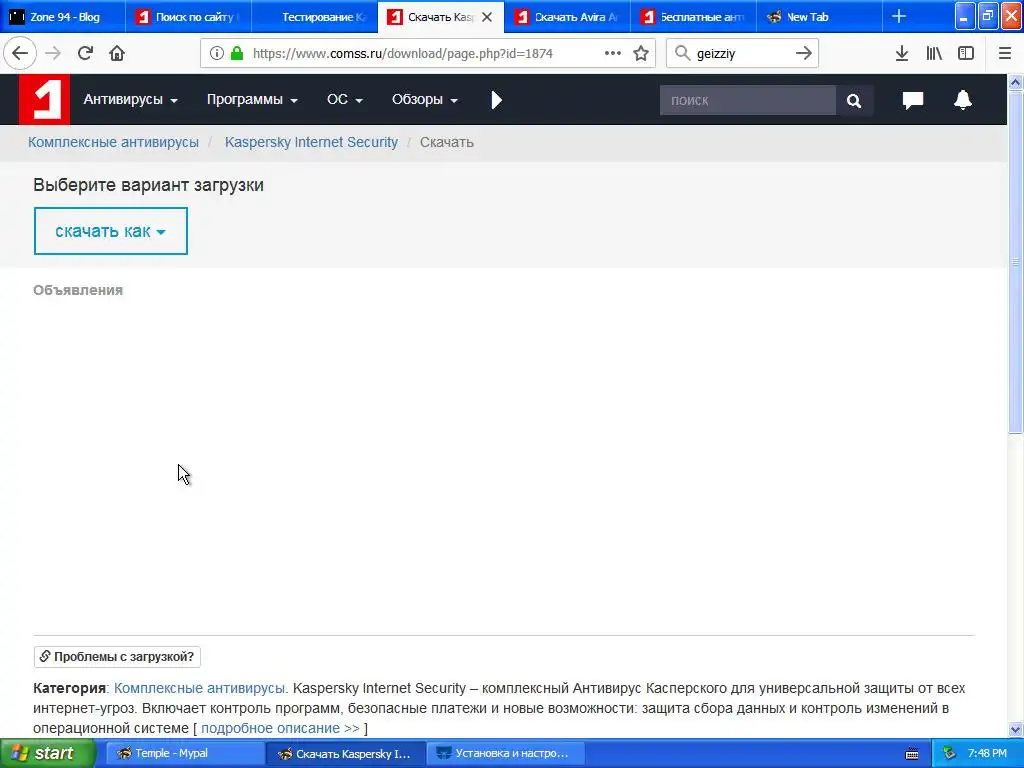Close the Скачать Kaspersky tab
Screen dimensions: 1024x768
(487, 17)
